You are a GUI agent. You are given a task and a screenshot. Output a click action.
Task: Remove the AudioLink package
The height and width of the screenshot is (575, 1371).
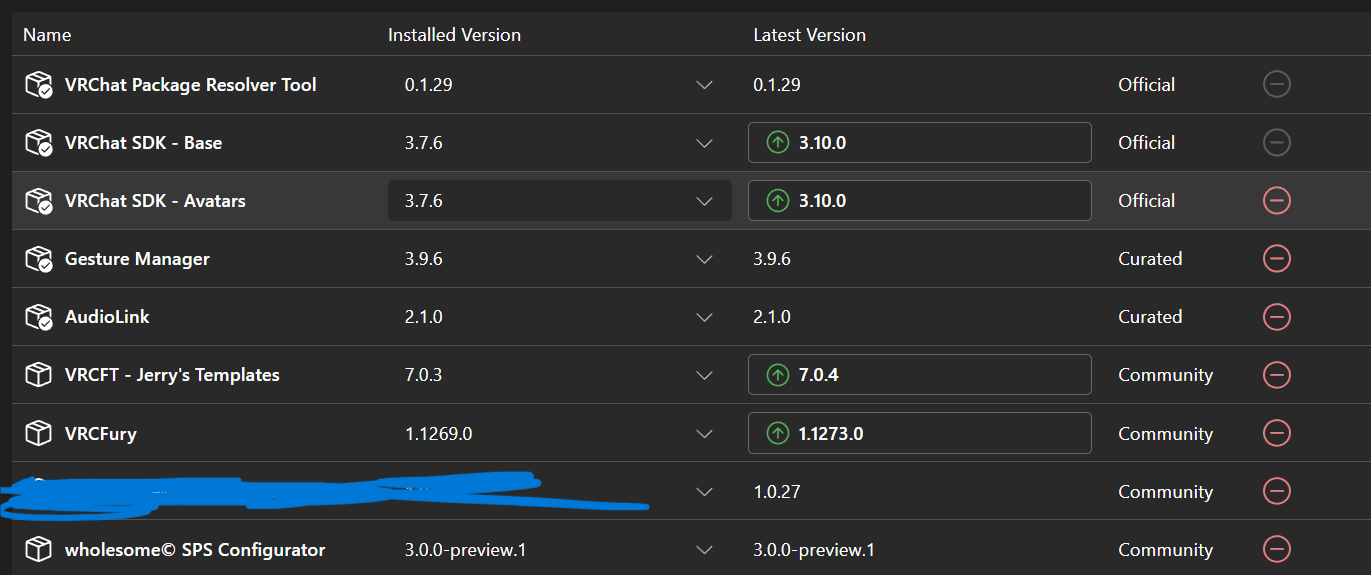coord(1276,317)
